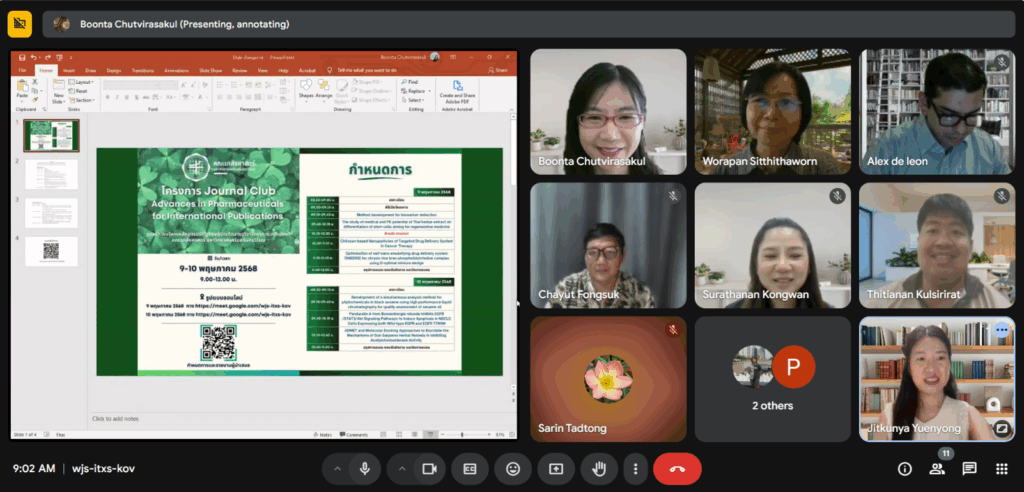1024x492 pixels.
Task: Click the yellow camera-off icon at top left
Action: click(x=20, y=24)
